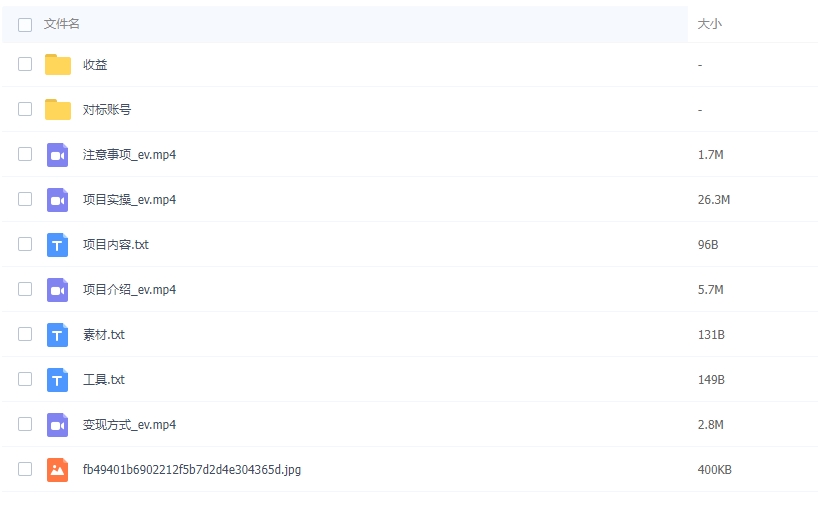This screenshot has height=520, width=818.
Task: Sort by the 大小 column header
Action: (x=709, y=24)
